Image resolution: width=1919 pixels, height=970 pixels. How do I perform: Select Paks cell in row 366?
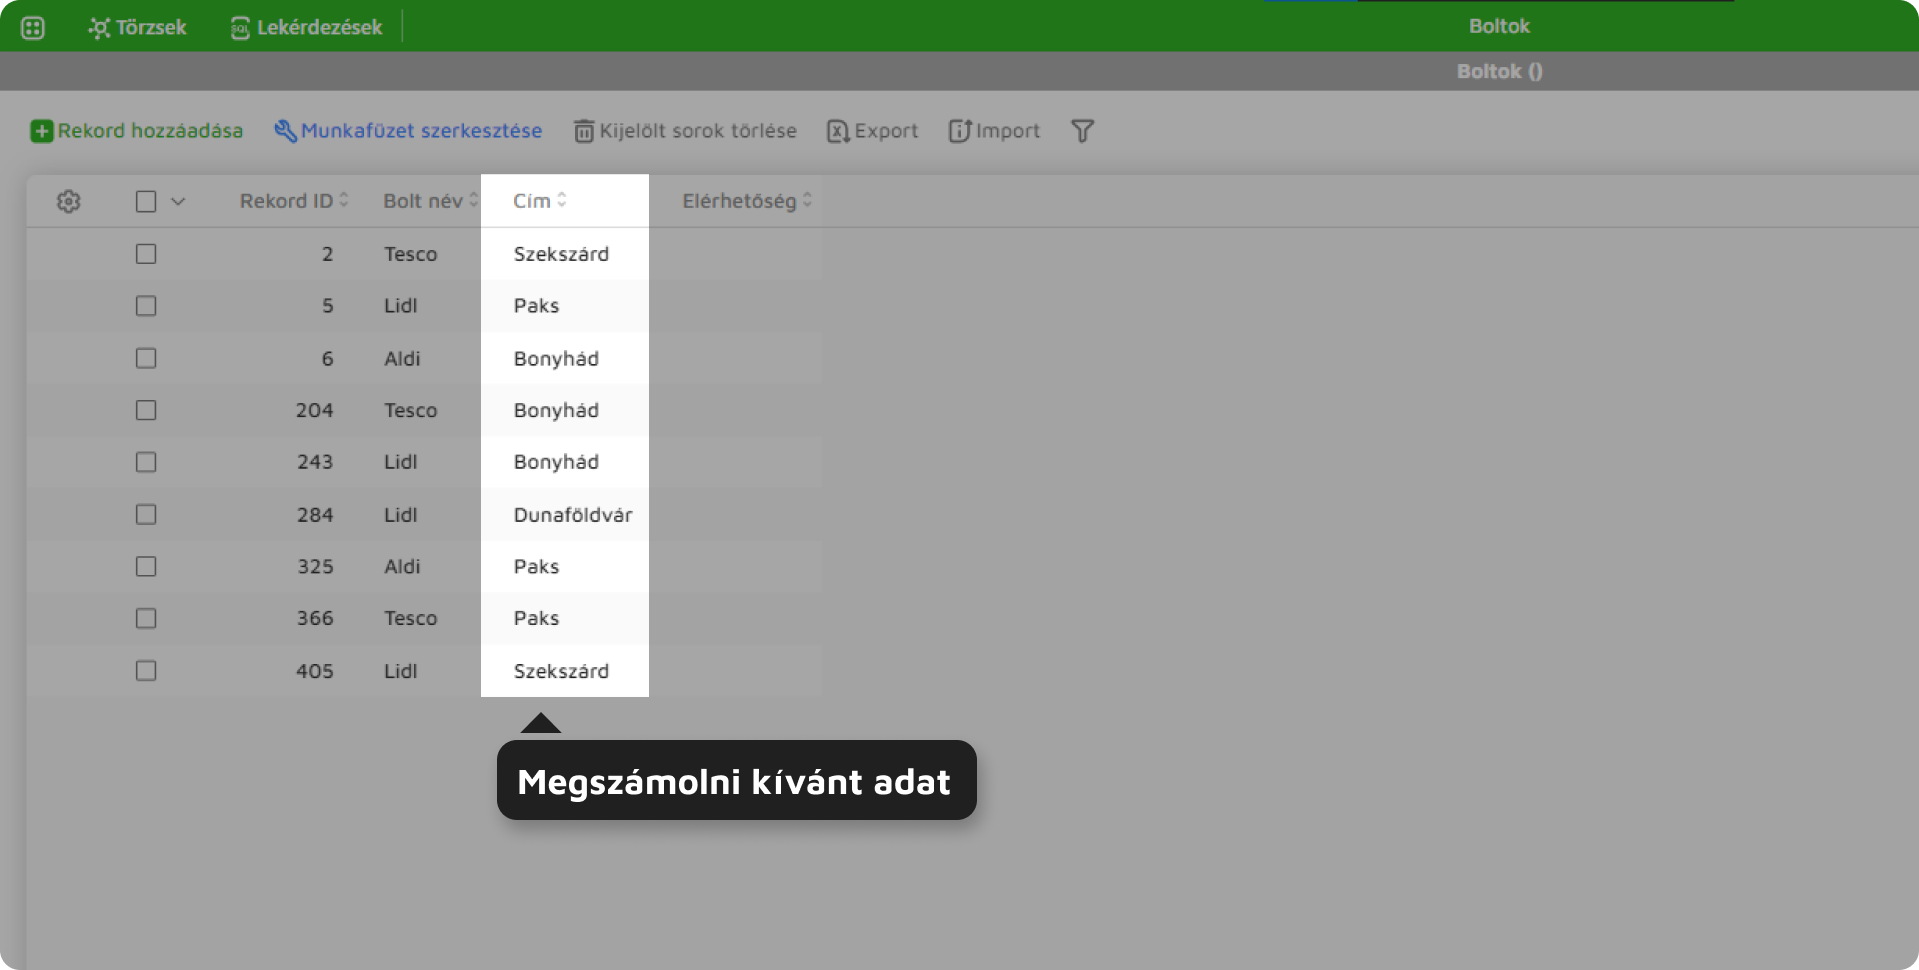tap(536, 618)
